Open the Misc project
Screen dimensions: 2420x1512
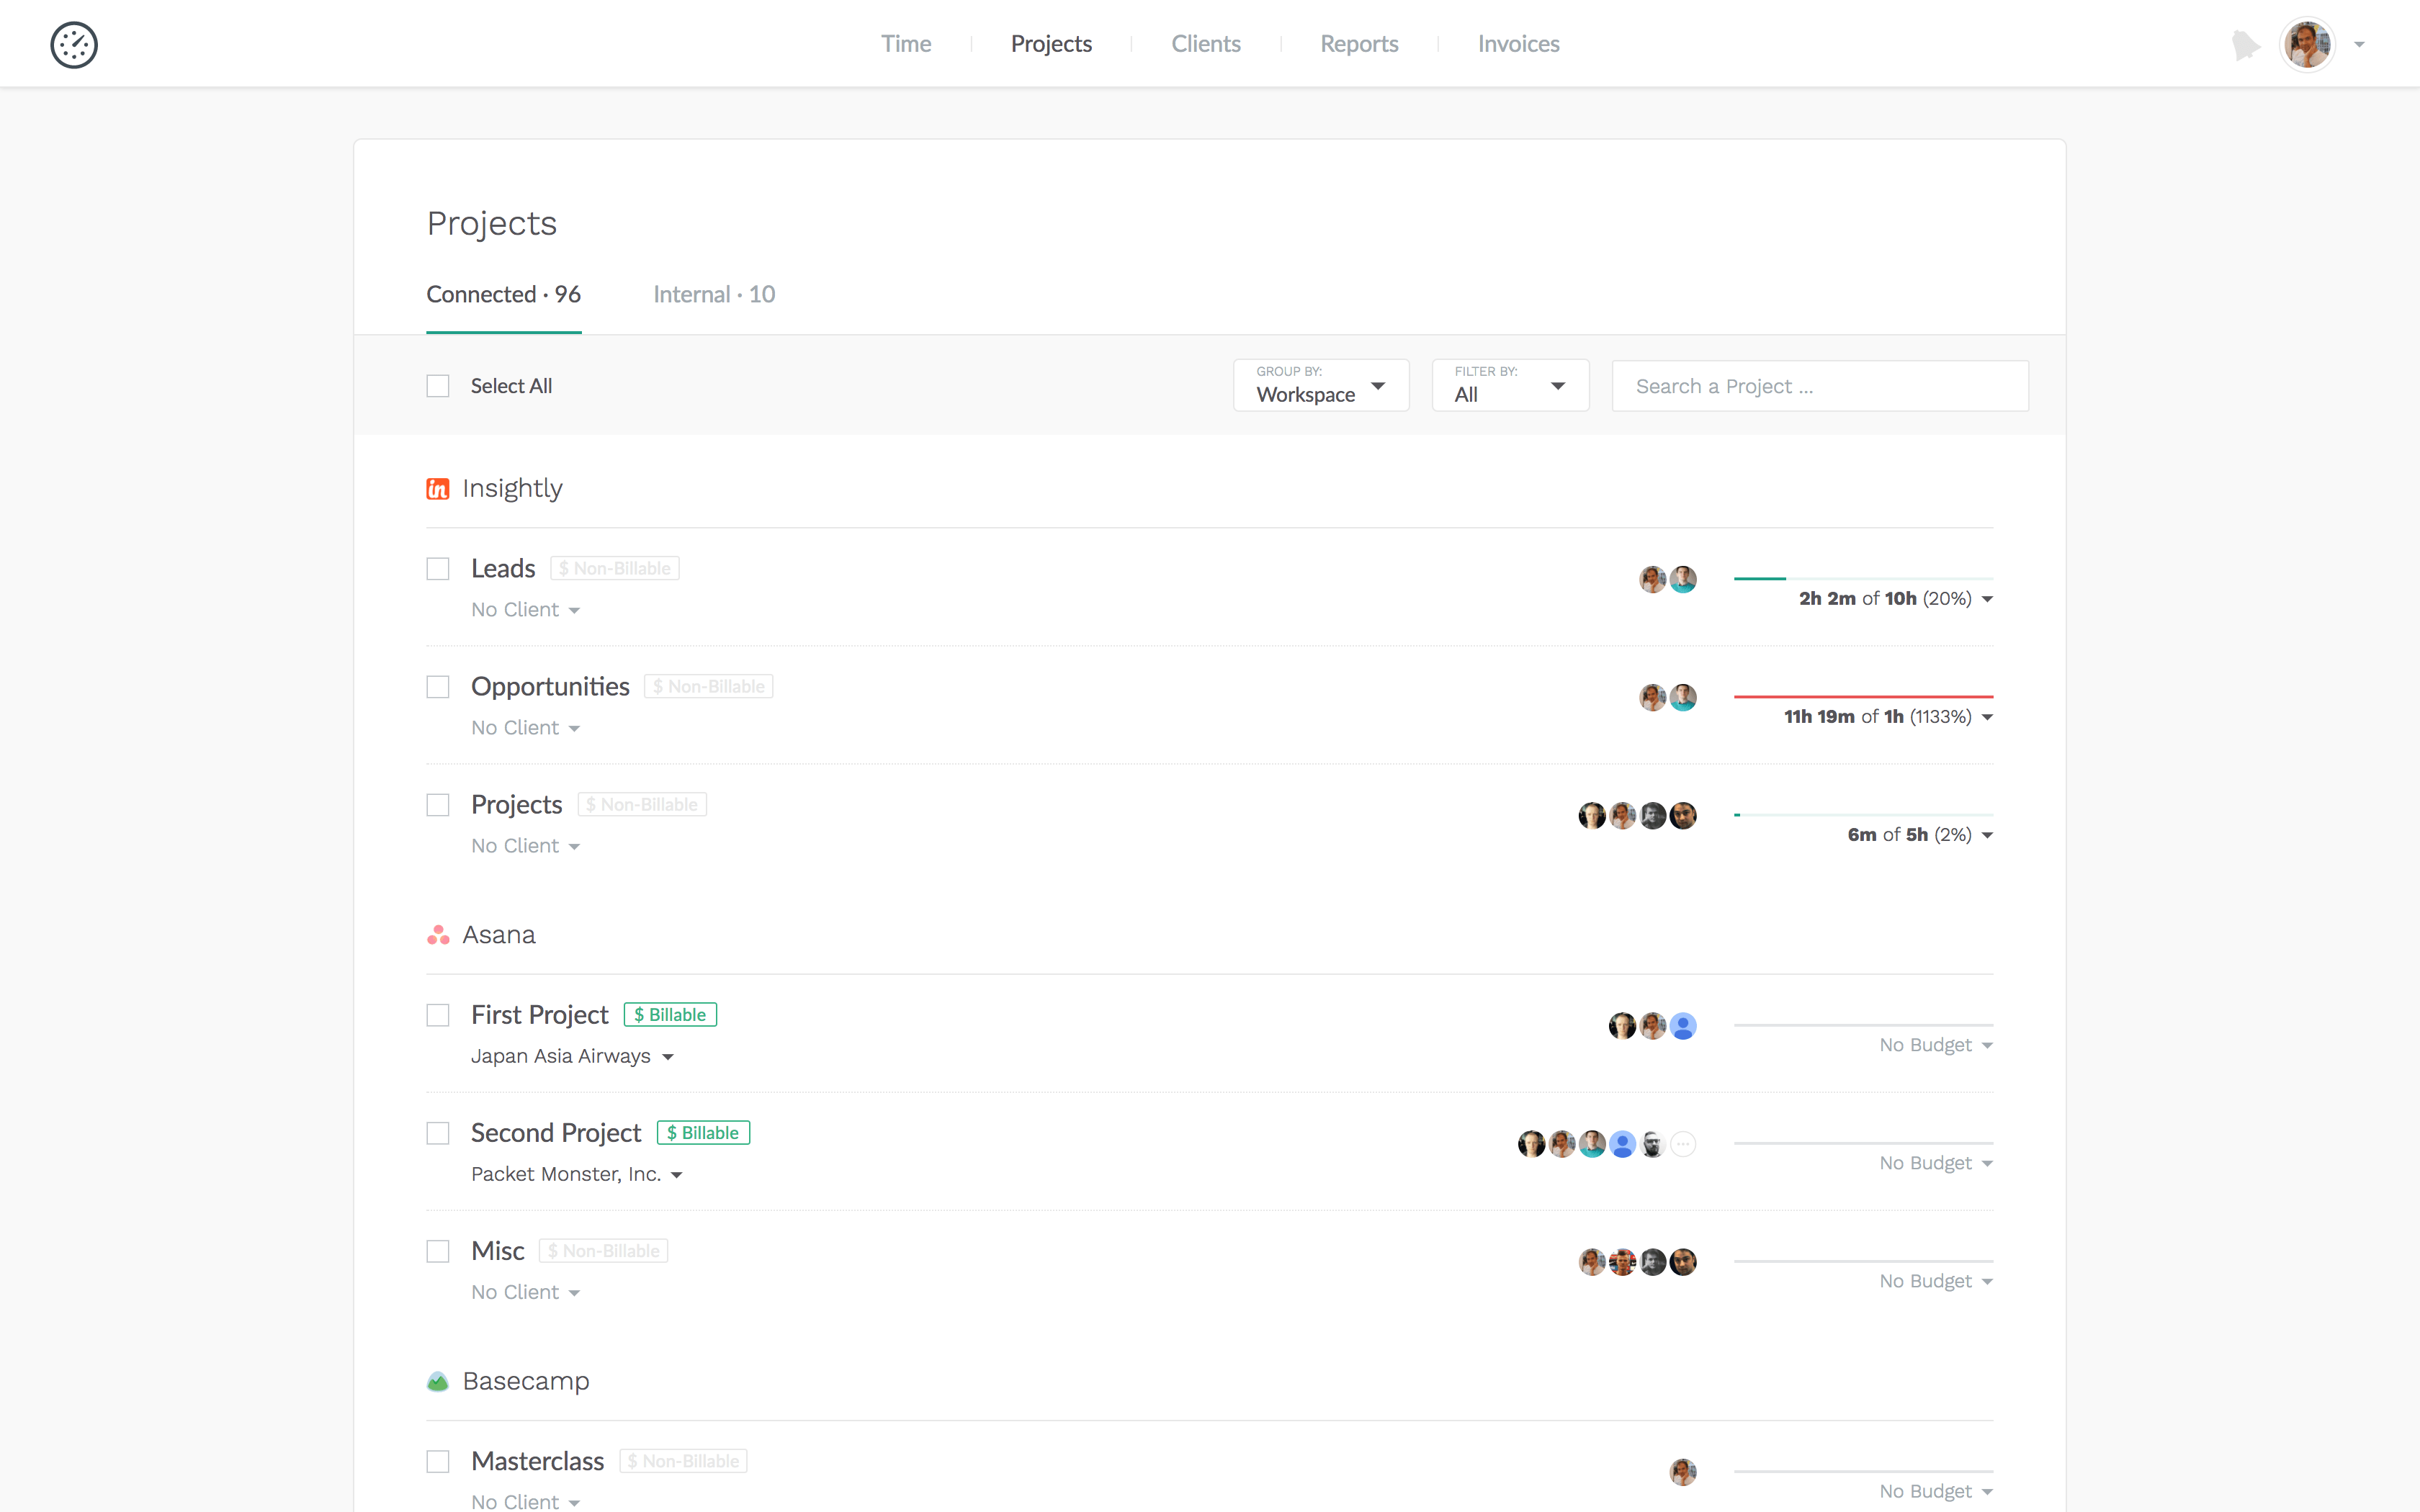tap(497, 1250)
